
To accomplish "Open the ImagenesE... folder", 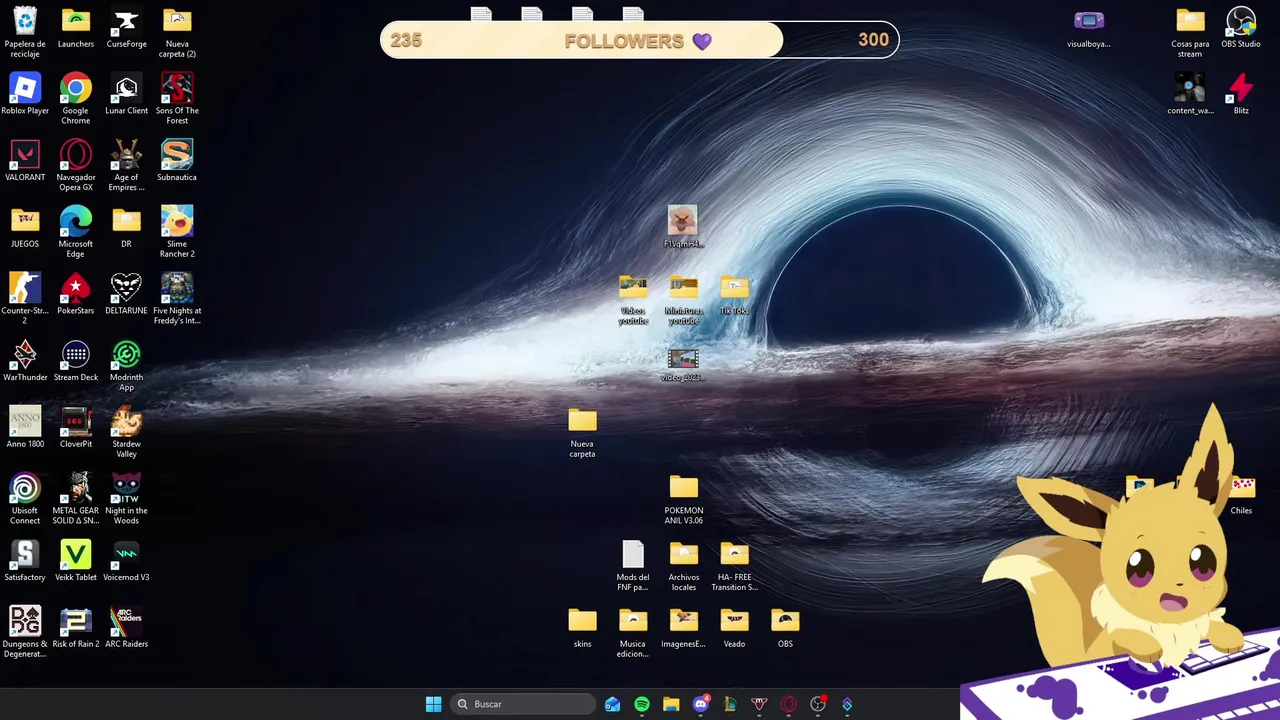I will click(x=684, y=621).
